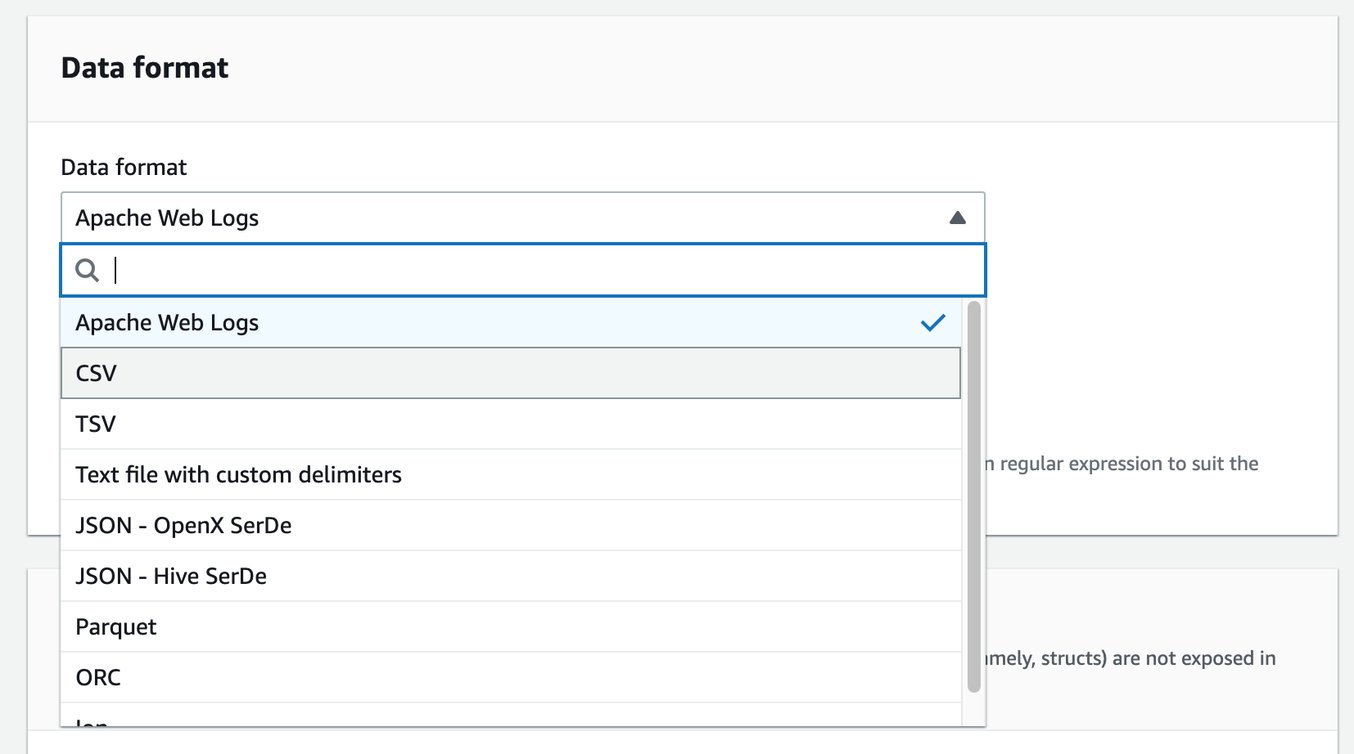
Task: Click the bold Data format section heading
Action: tap(145, 68)
